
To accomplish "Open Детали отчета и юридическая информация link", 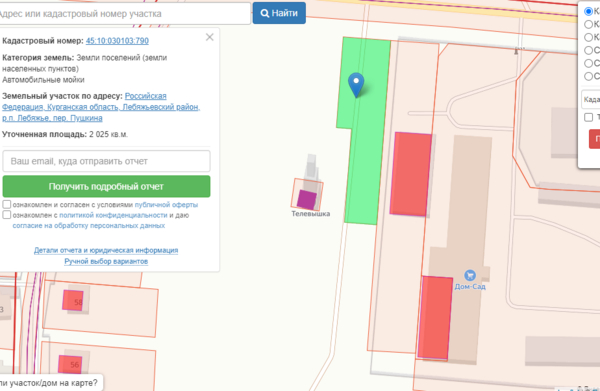I will [106, 250].
